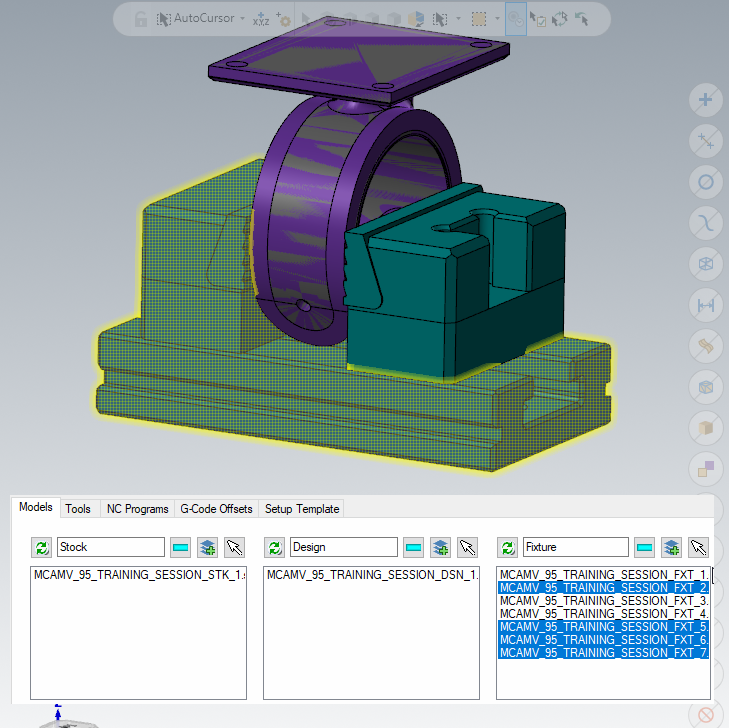Screen dimensions: 729x728
Task: Switch to the Tools tab
Action: coord(78,509)
